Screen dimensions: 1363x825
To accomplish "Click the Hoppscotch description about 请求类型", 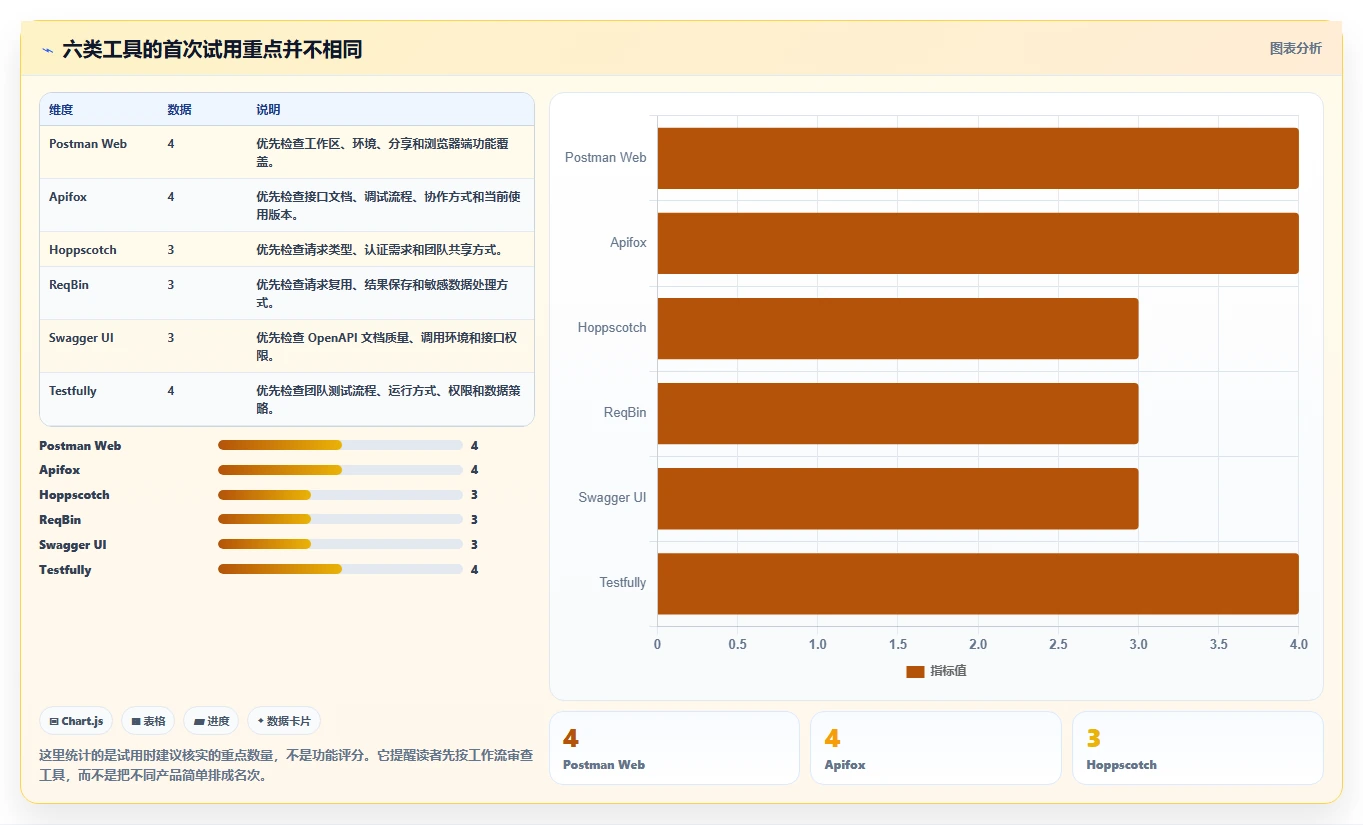I will (379, 250).
